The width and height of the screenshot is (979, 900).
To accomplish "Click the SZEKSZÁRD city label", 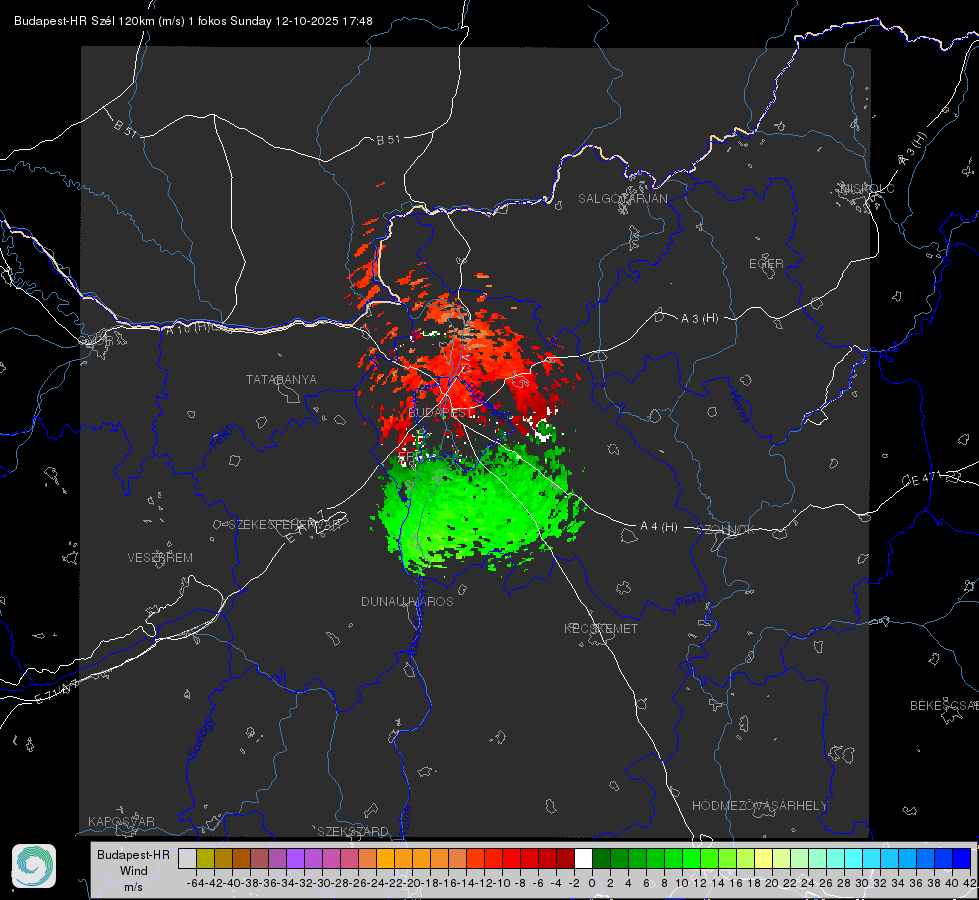I will [353, 831].
